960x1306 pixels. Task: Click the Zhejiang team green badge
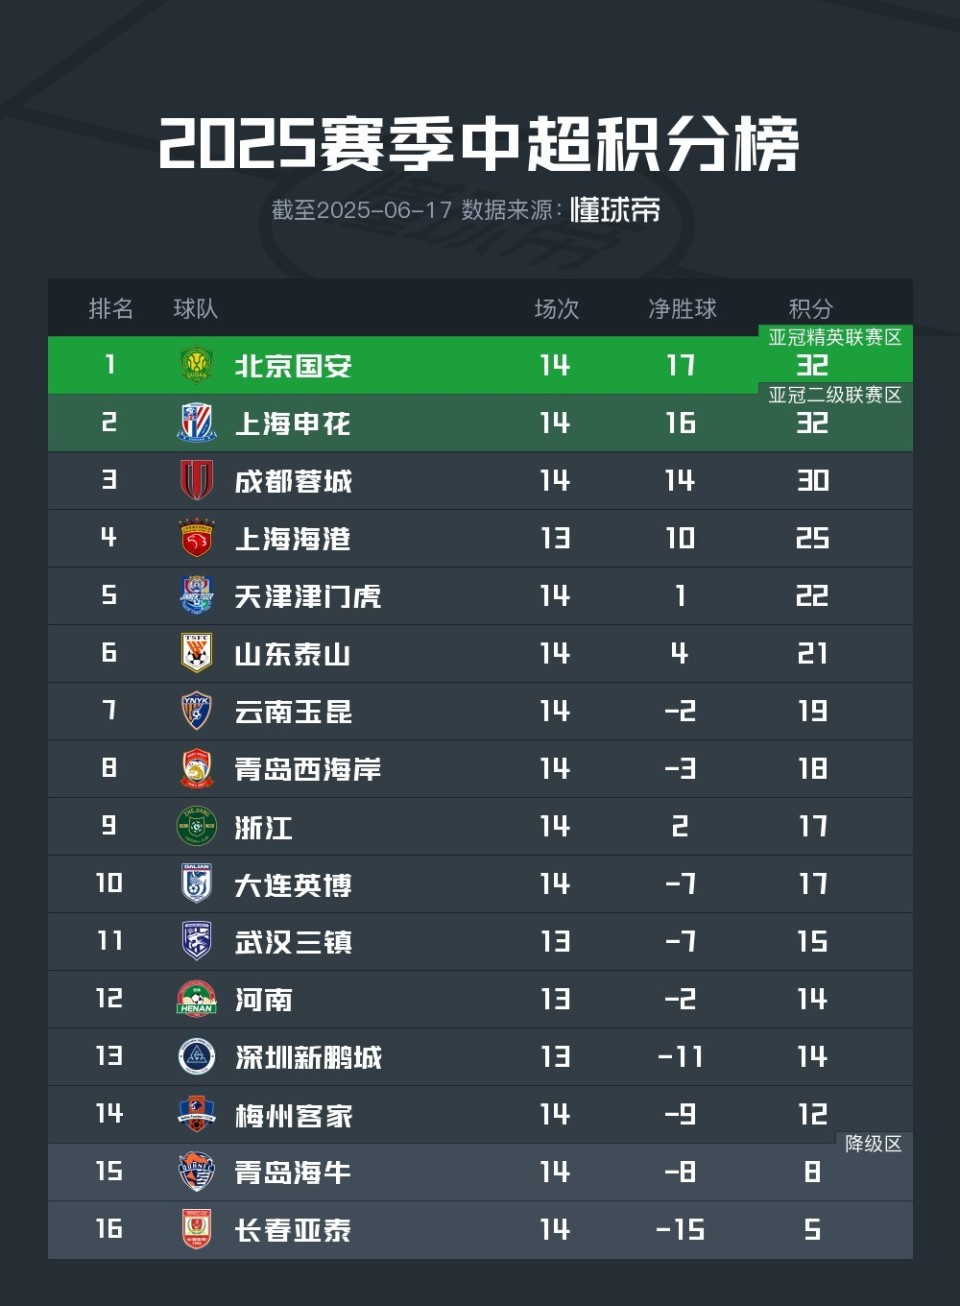click(x=196, y=827)
